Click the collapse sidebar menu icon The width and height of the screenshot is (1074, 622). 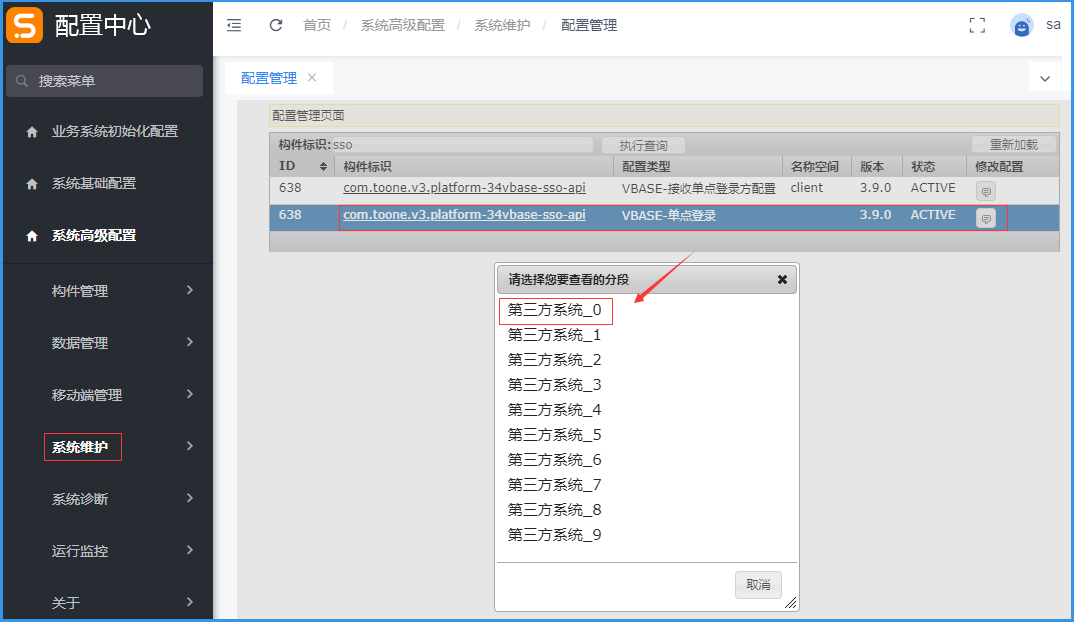234,25
